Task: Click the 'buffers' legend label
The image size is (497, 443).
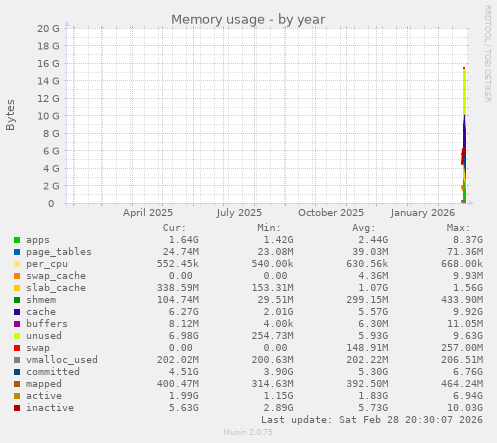Action: click(47, 324)
